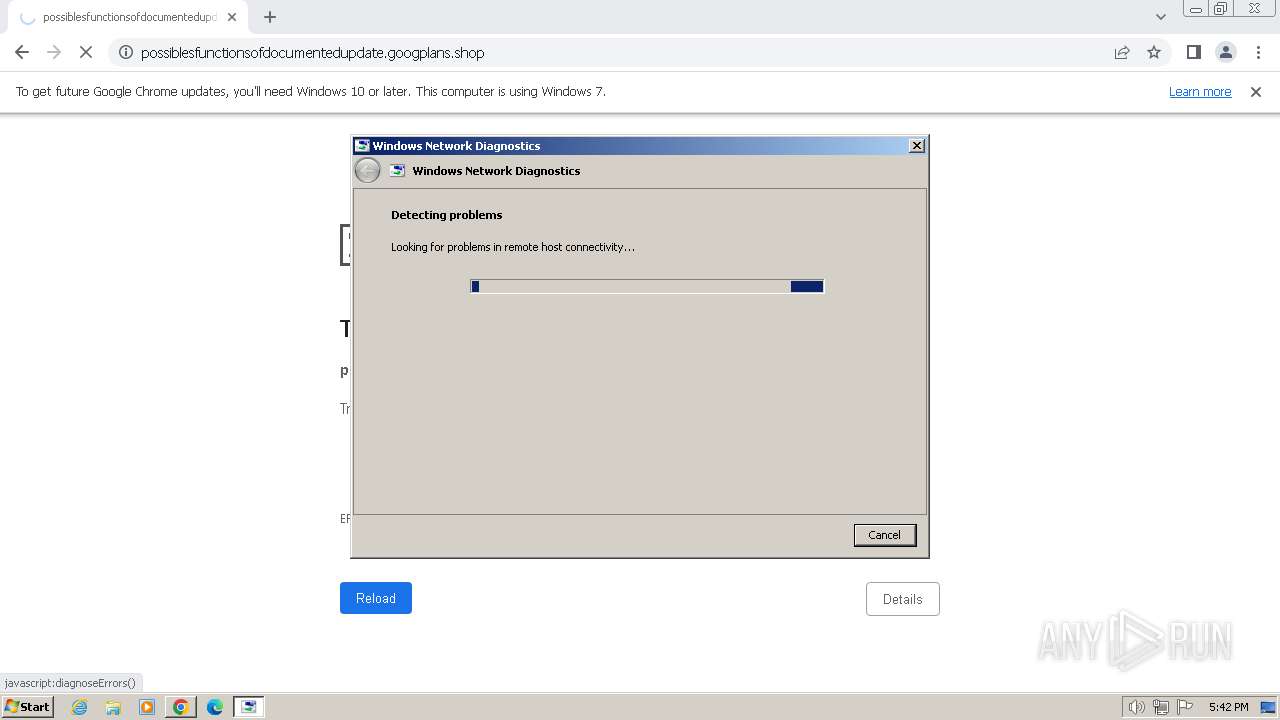
Task: Click the Detecting problems heading
Action: click(x=447, y=215)
